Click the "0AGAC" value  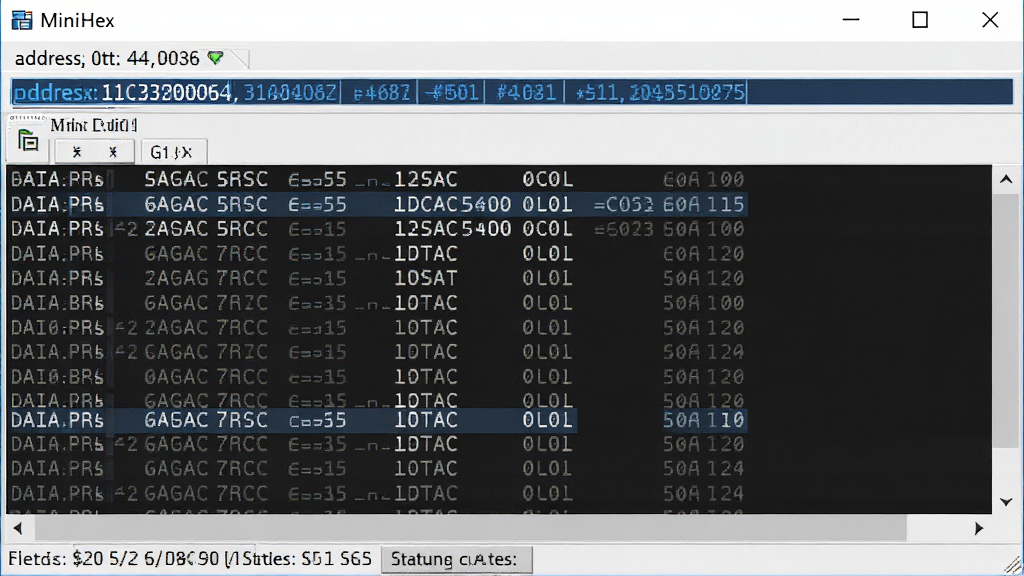tap(176, 377)
